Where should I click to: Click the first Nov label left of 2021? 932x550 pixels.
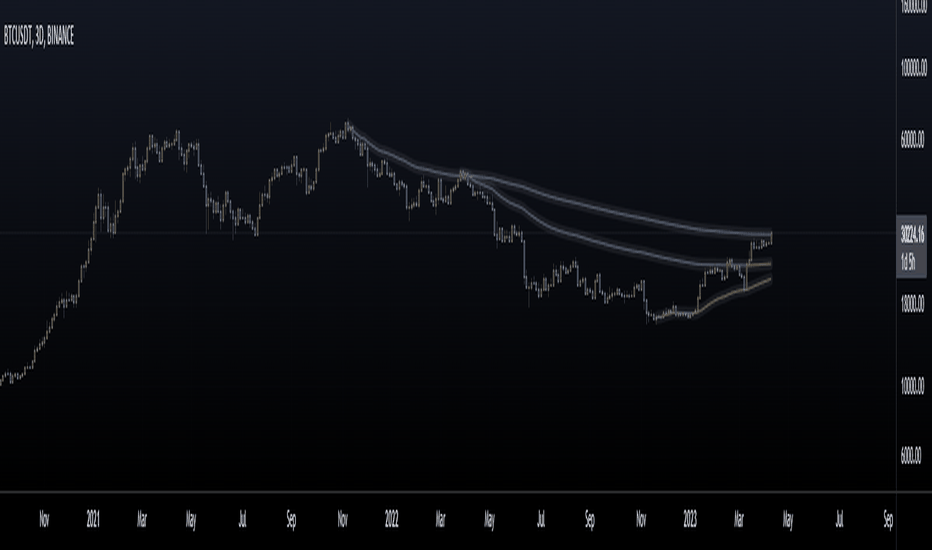pyautogui.click(x=44, y=520)
